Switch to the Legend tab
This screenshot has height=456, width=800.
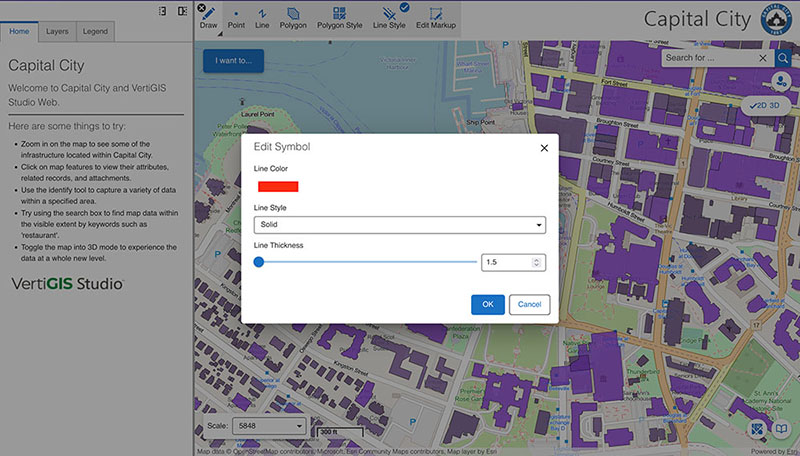point(95,31)
